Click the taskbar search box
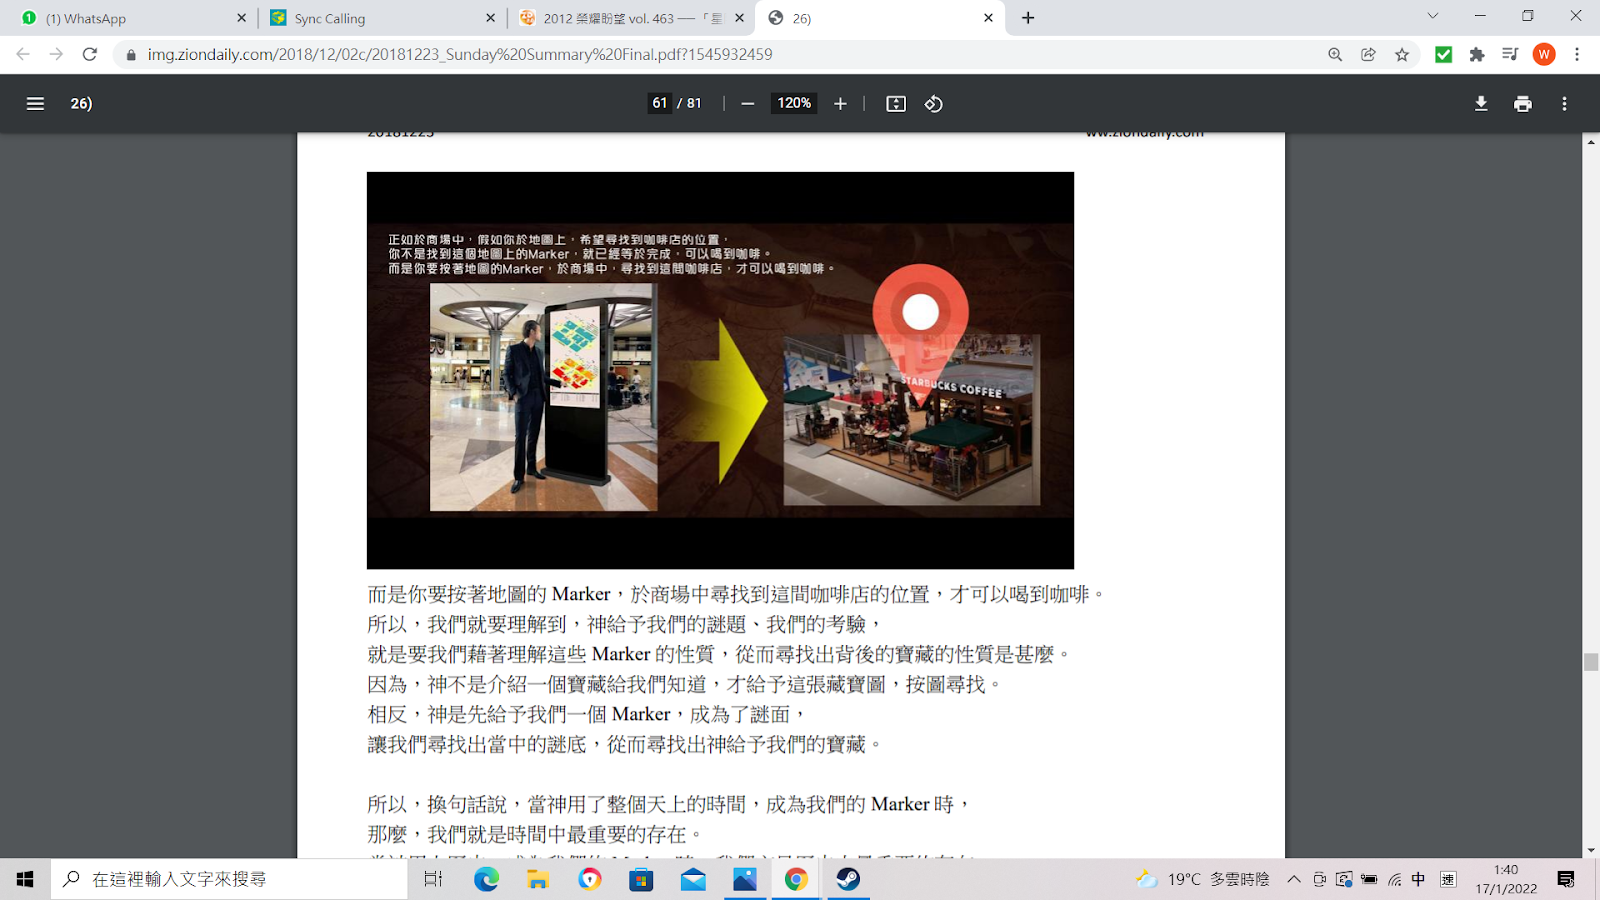1600x900 pixels. click(229, 879)
